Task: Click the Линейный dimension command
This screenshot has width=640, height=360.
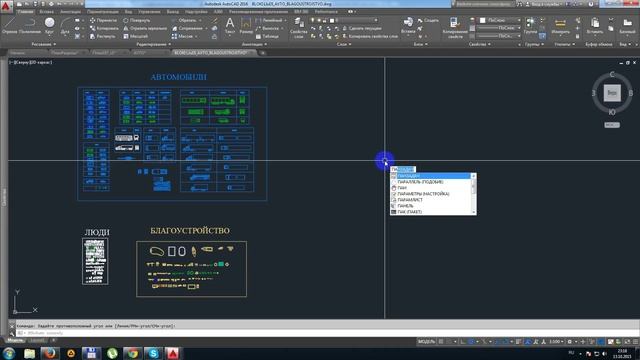Action: tap(269, 20)
